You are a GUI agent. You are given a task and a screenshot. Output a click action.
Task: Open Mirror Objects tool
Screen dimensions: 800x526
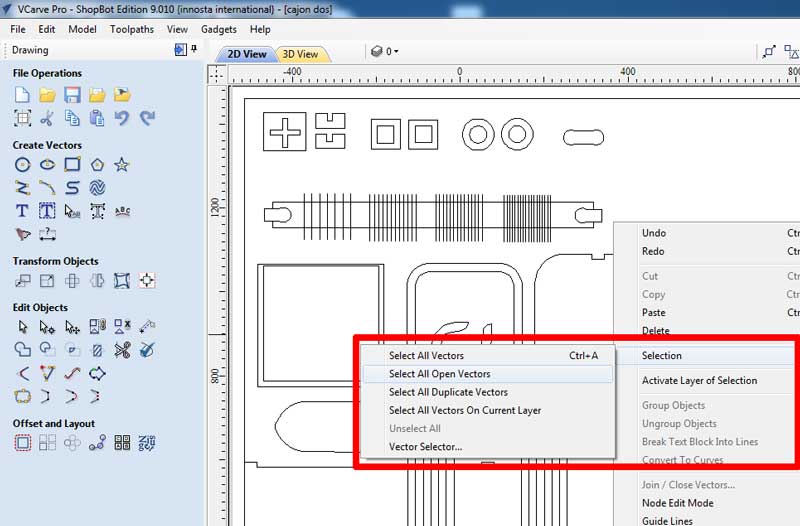coord(97,280)
